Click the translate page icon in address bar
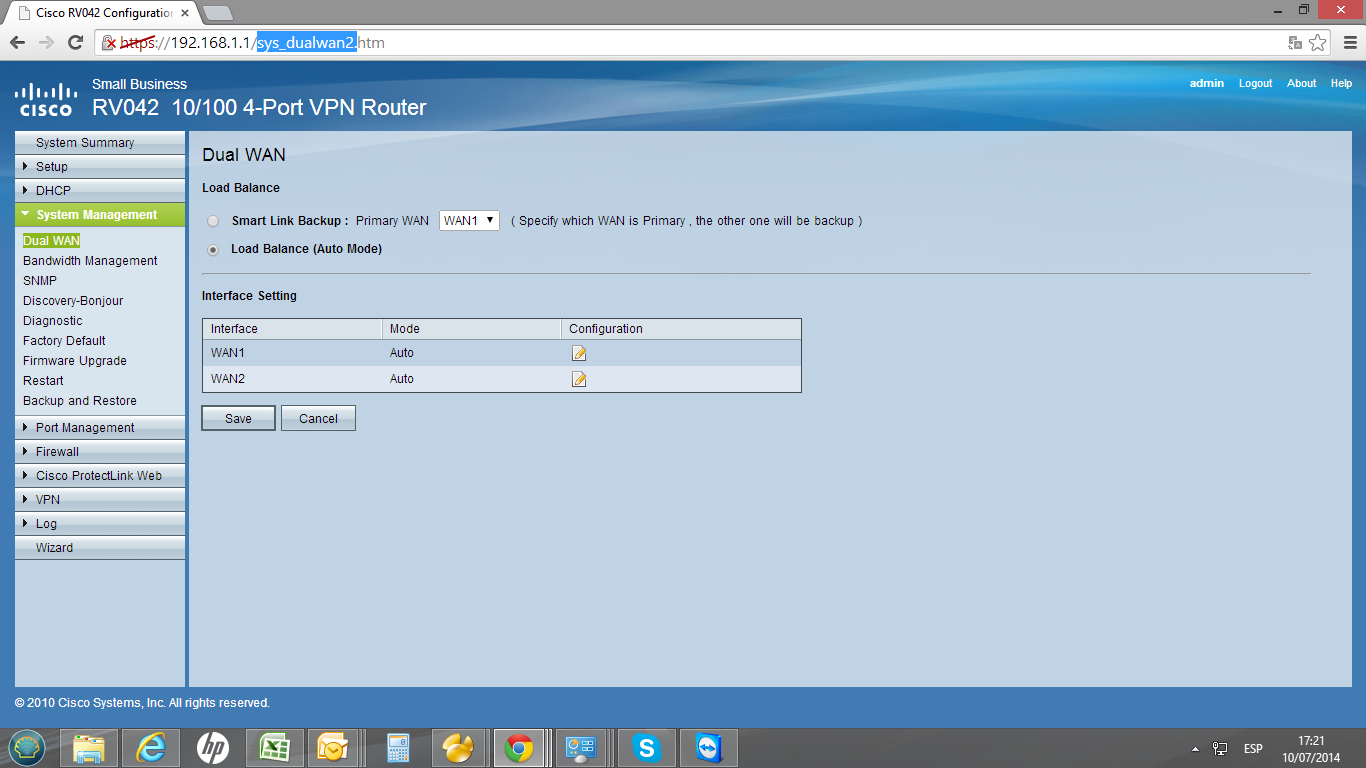Image resolution: width=1366 pixels, height=768 pixels. (x=1295, y=43)
